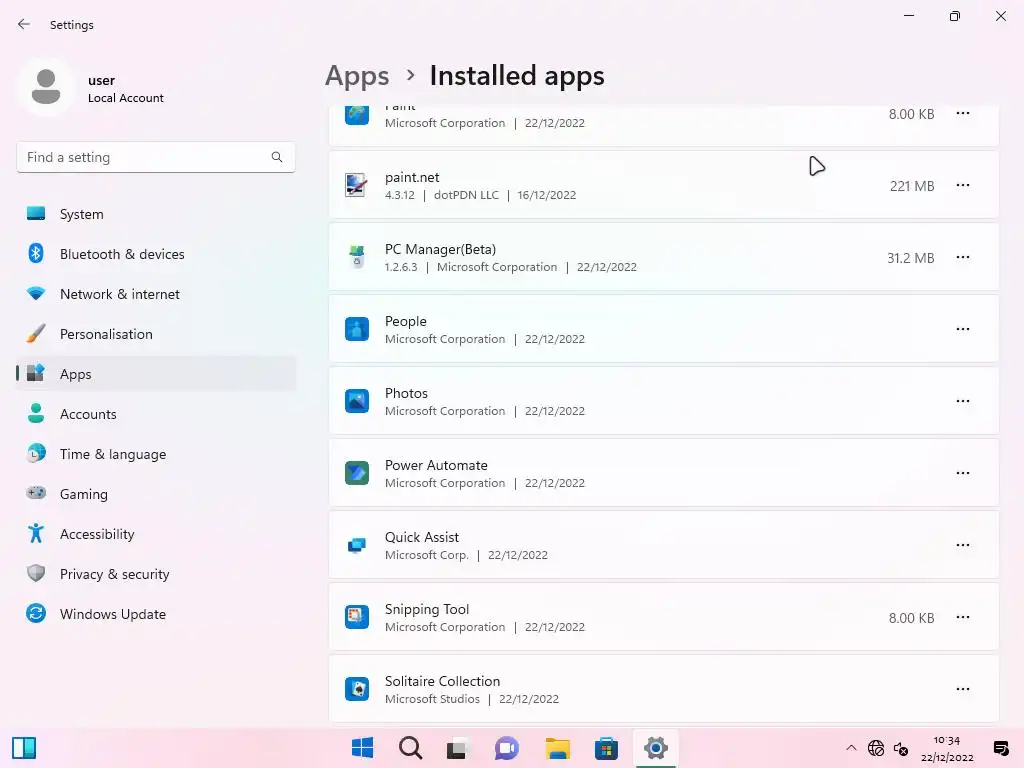Open the notification center icon

point(1000,748)
